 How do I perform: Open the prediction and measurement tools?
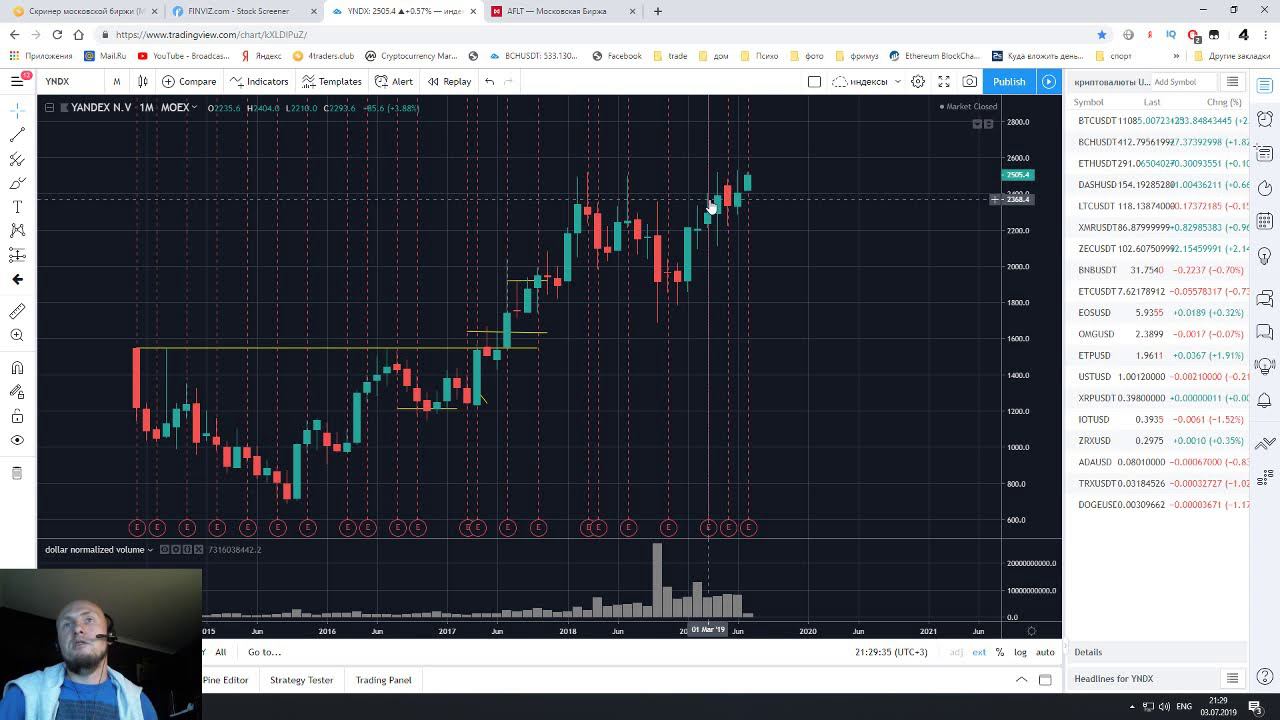[17, 255]
